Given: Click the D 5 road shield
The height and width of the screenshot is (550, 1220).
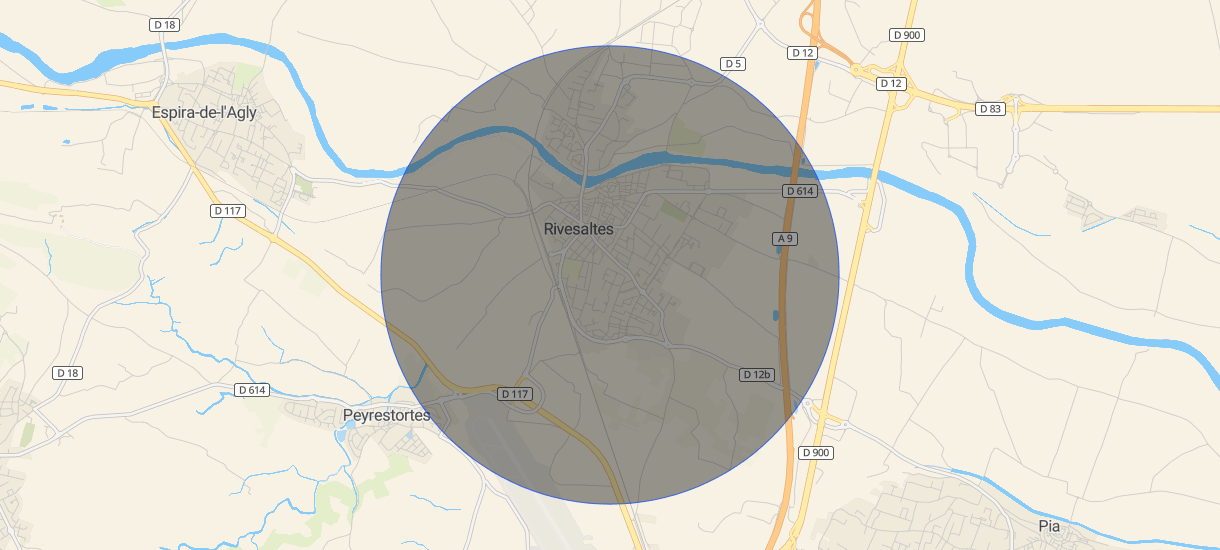Looking at the screenshot, I should pyautogui.click(x=733, y=64).
